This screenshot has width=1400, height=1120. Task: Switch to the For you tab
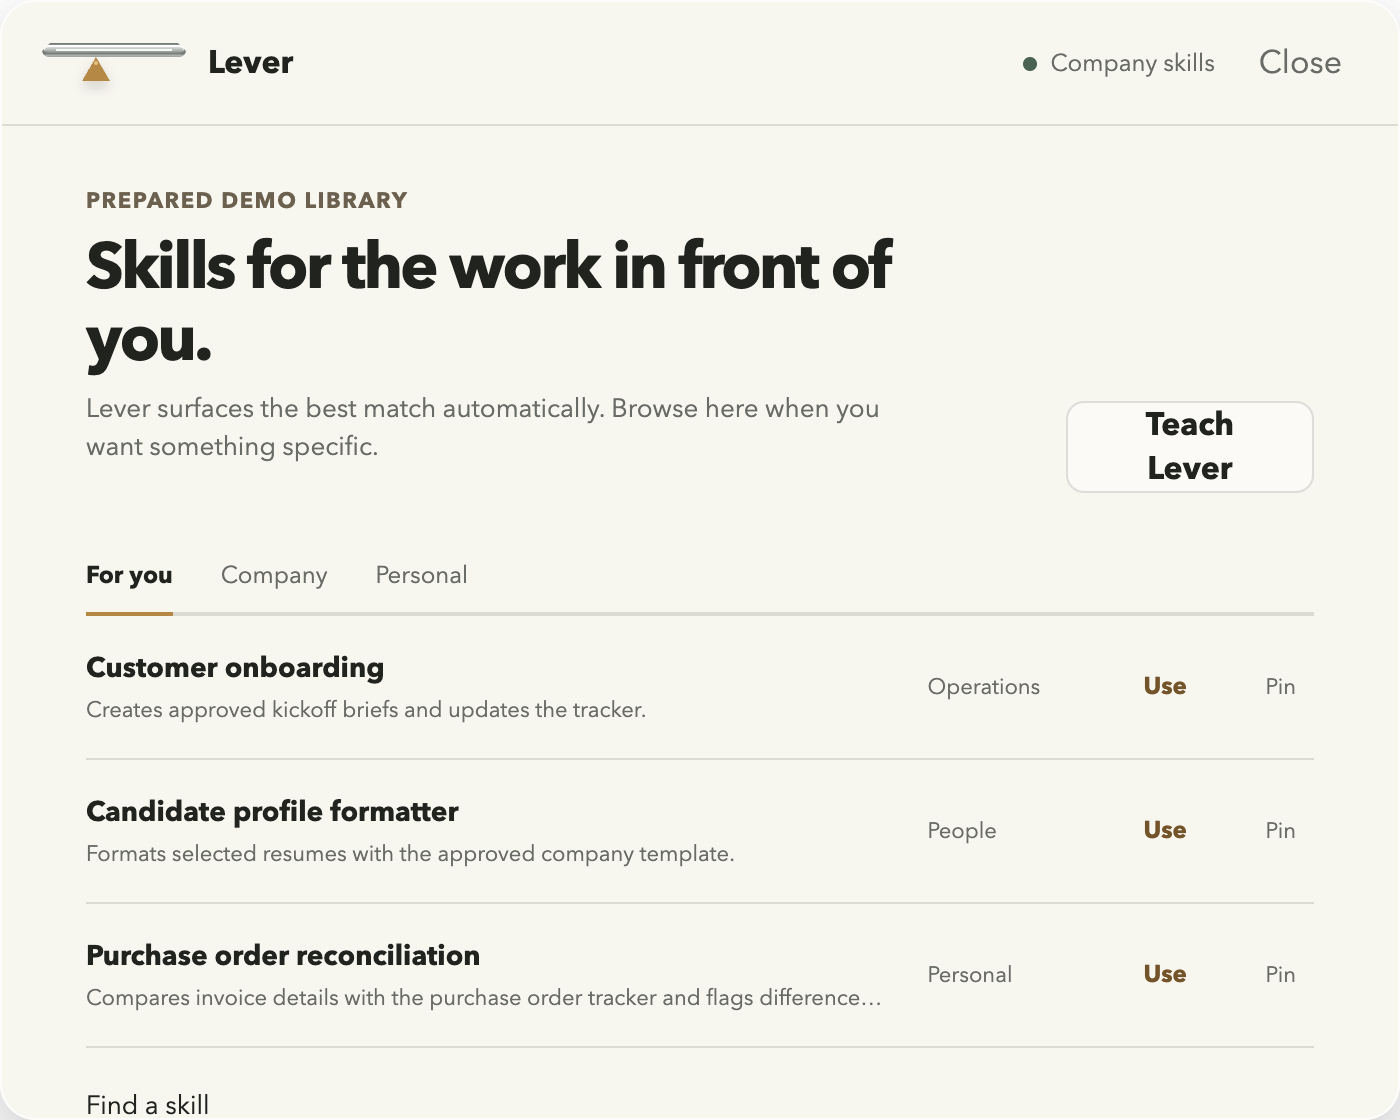coord(129,575)
